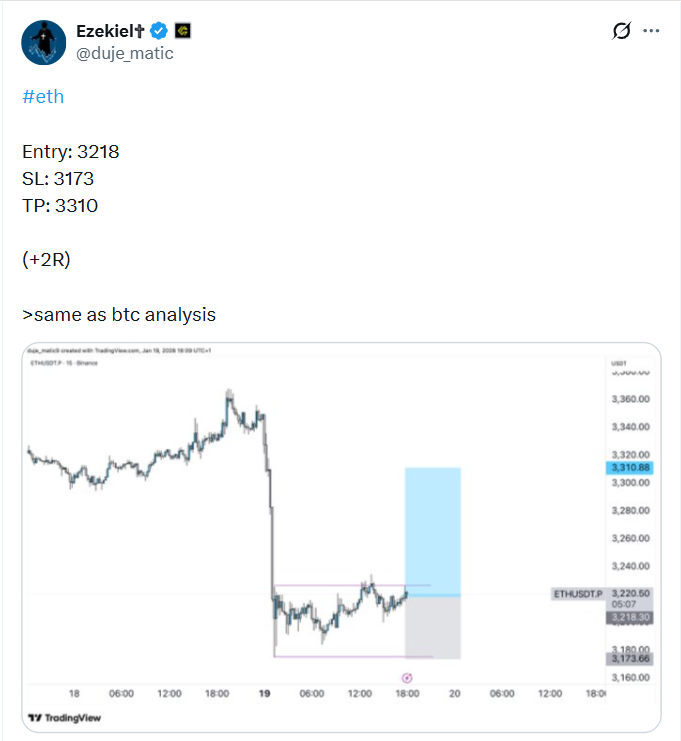Click the Ezekiel display name
Screen dimensions: 681x741
(110, 31)
